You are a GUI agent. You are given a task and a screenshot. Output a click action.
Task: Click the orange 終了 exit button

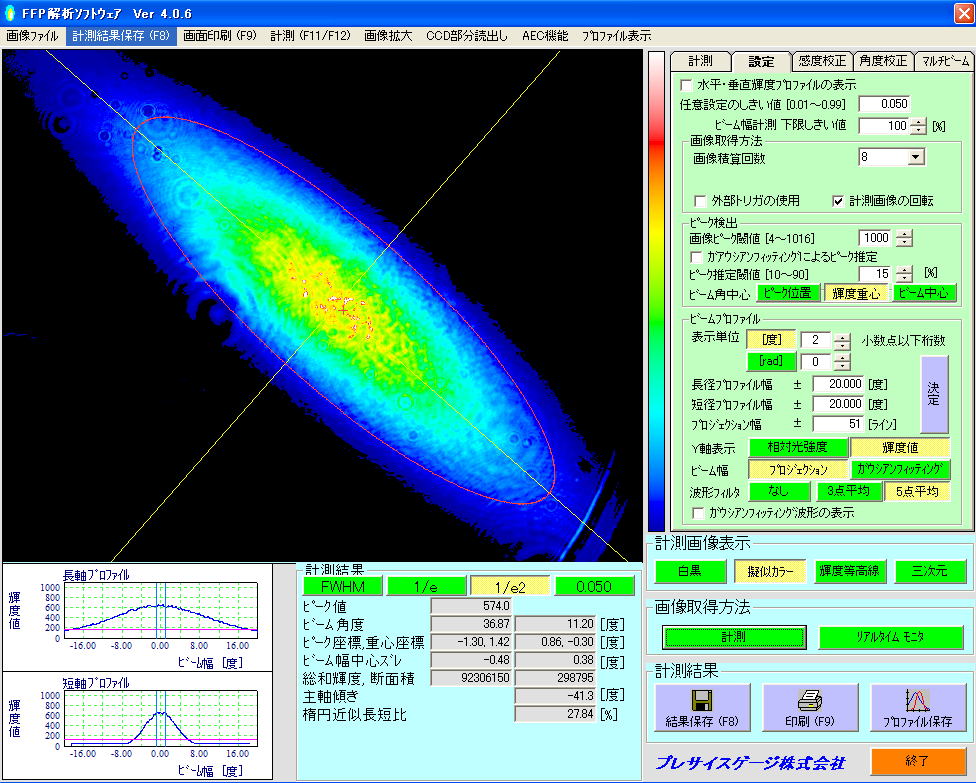916,760
